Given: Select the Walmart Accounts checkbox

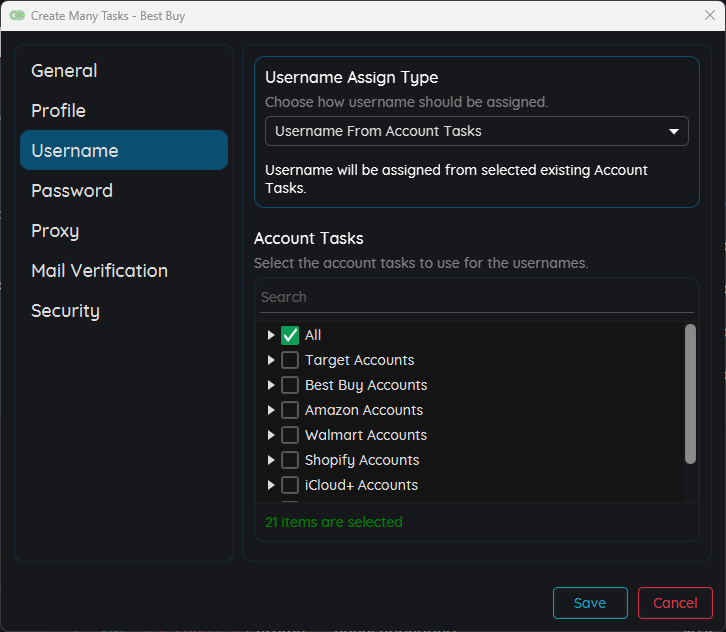Looking at the screenshot, I should point(290,435).
